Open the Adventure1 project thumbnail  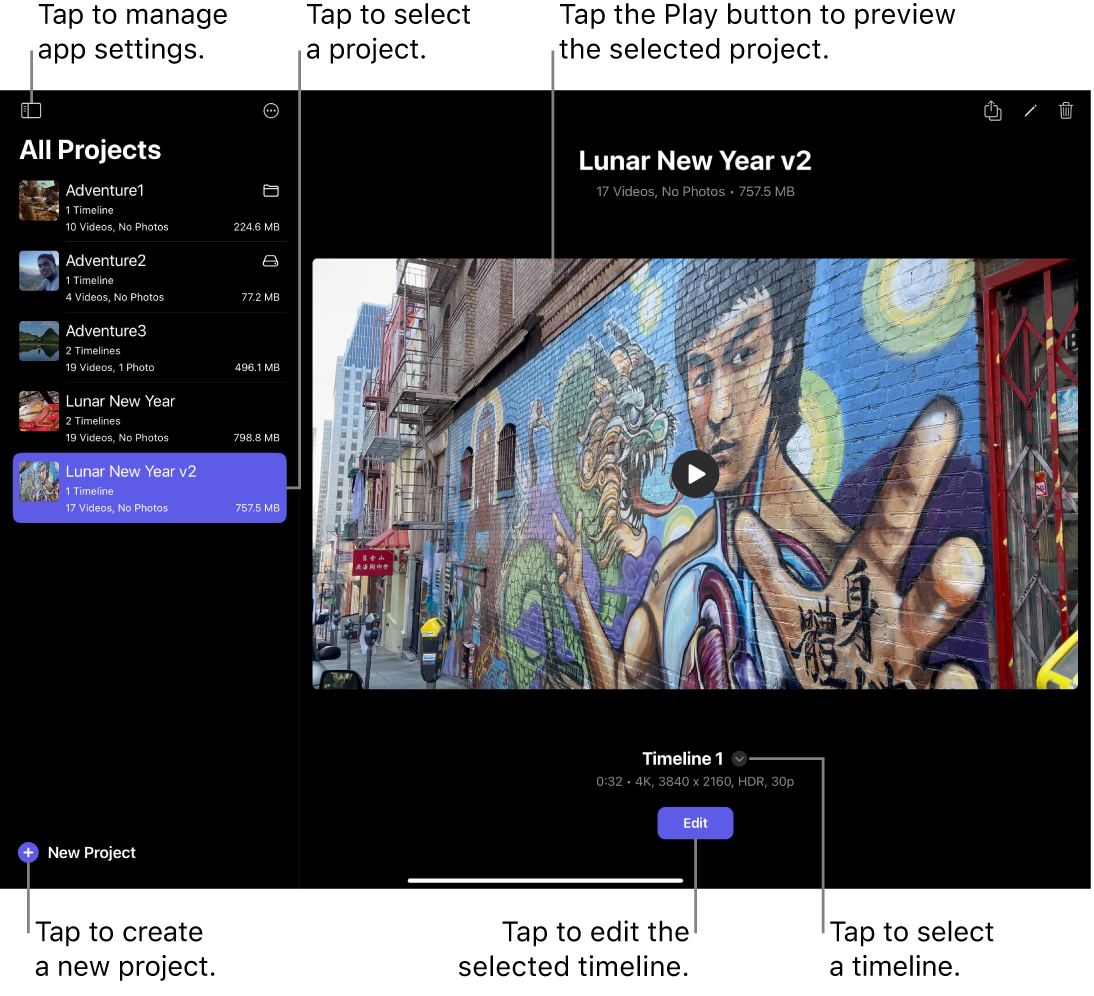[38, 200]
